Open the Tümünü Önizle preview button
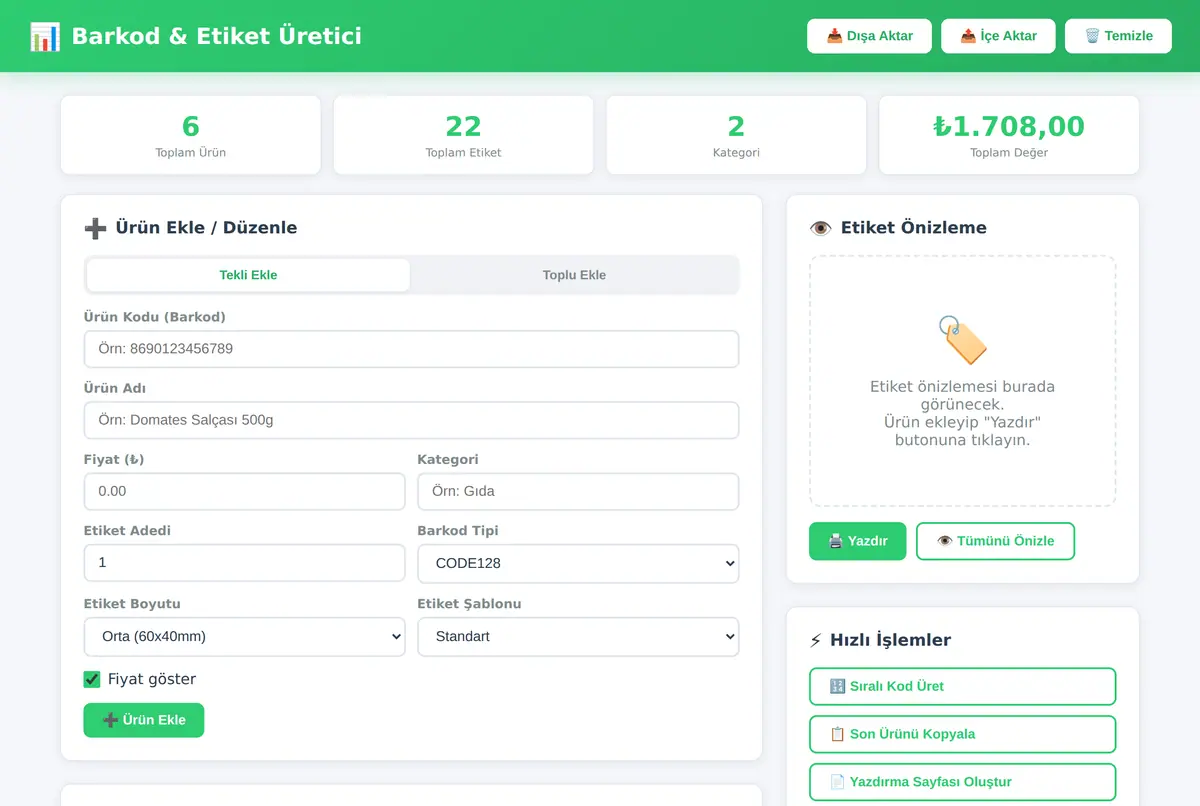The image size is (1200, 806). (996, 541)
